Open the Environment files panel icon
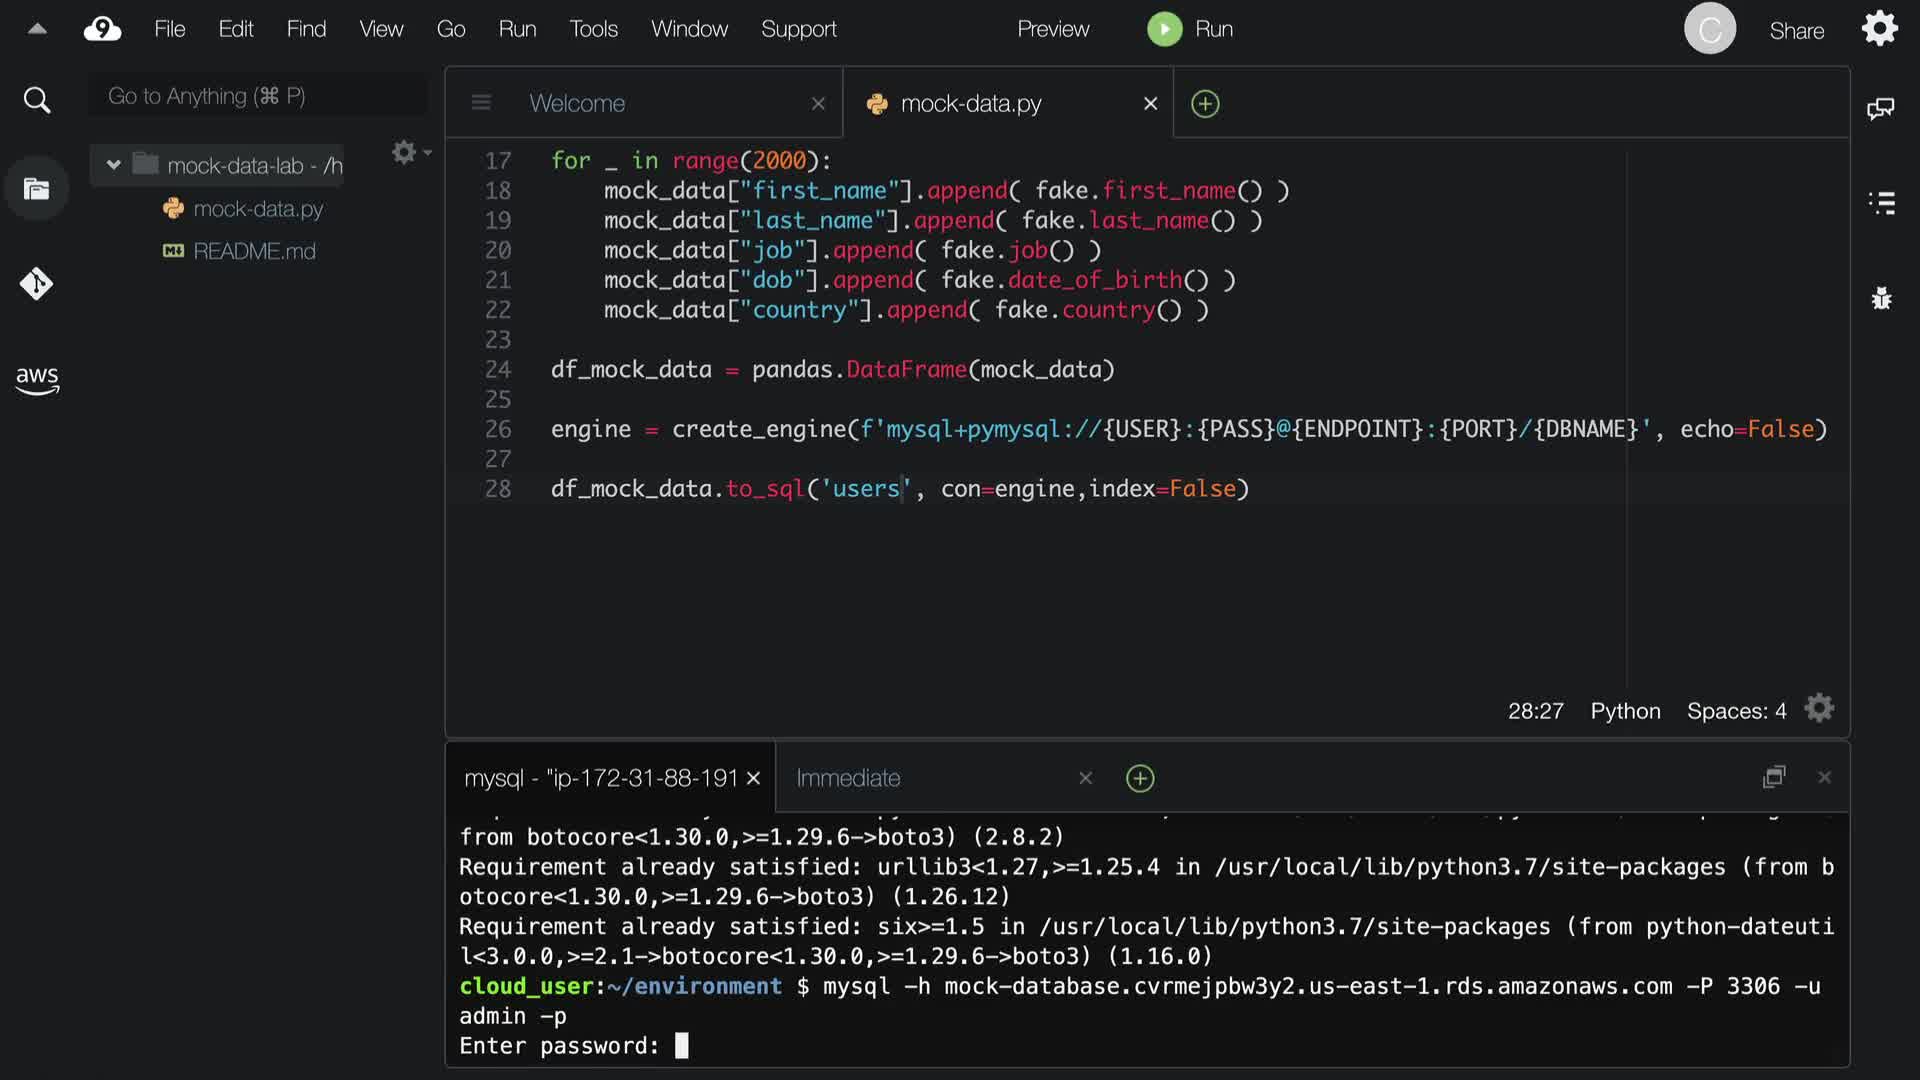1920x1080 pixels. (x=37, y=189)
